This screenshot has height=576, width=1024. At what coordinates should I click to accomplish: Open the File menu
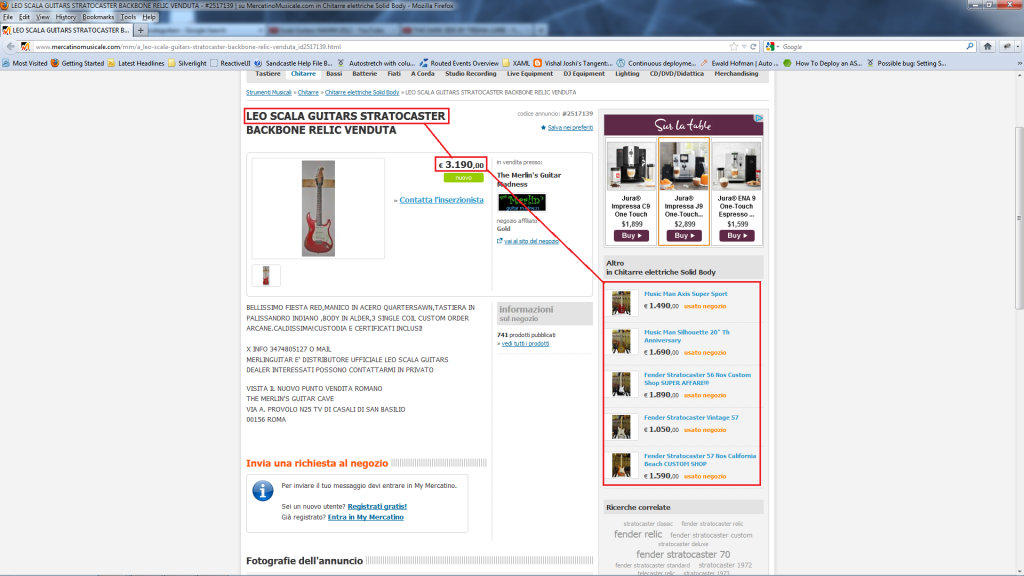pyautogui.click(x=8, y=17)
